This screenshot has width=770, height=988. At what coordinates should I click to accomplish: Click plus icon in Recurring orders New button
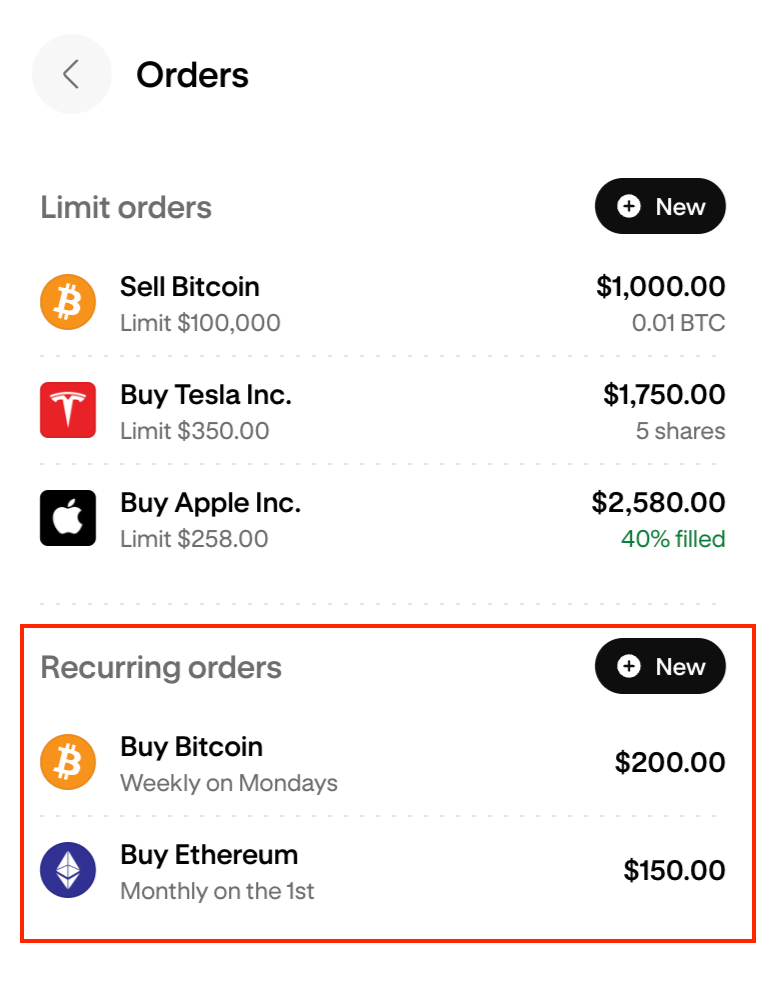tap(629, 666)
